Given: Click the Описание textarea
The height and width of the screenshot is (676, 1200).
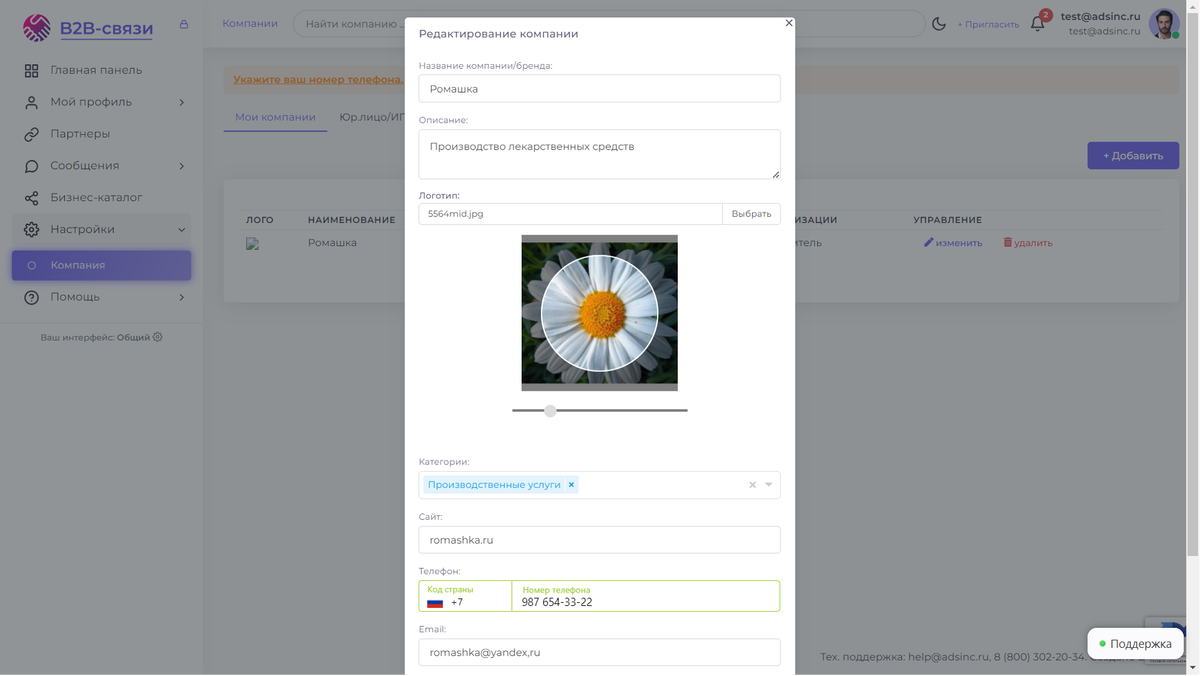Looking at the screenshot, I should [600, 155].
